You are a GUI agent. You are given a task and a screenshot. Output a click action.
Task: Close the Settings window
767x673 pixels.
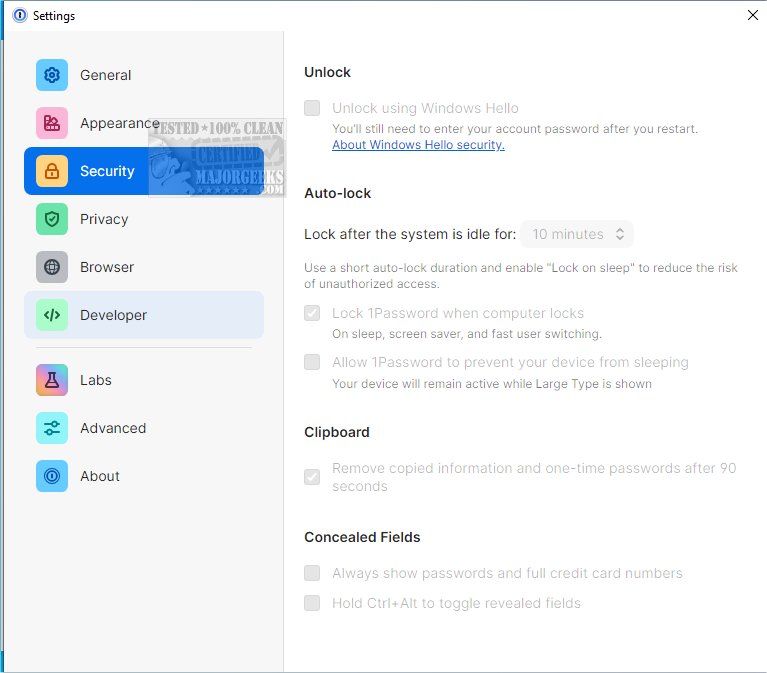(753, 15)
